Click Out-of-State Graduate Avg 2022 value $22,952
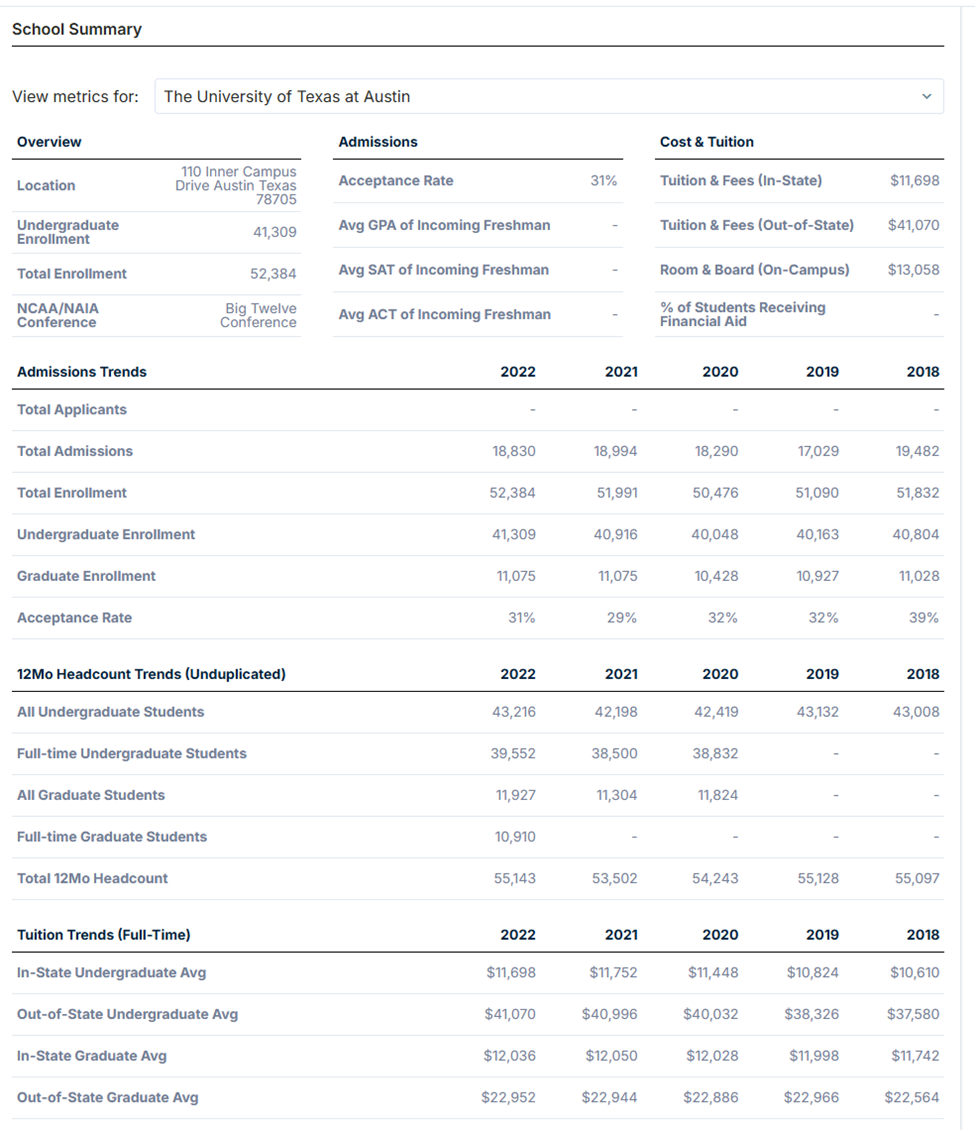 pos(509,1098)
